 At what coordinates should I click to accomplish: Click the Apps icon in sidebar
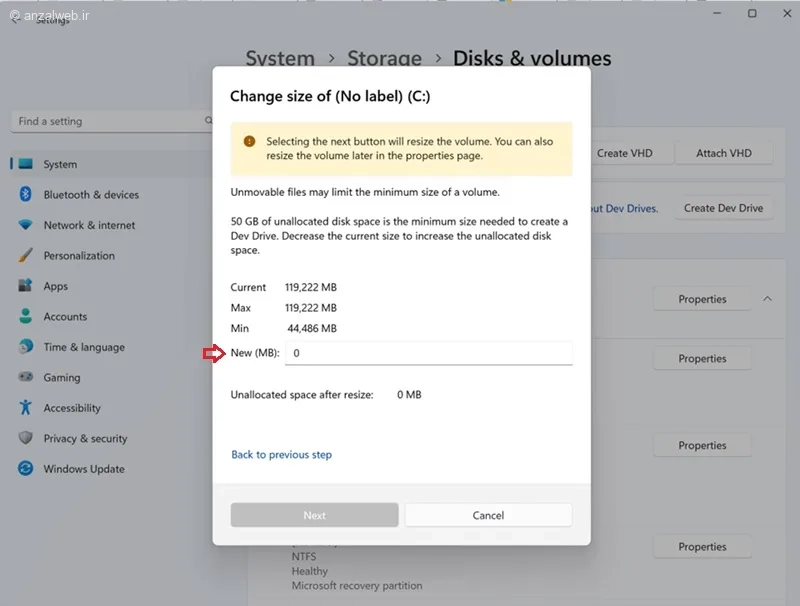pyautogui.click(x=26, y=285)
